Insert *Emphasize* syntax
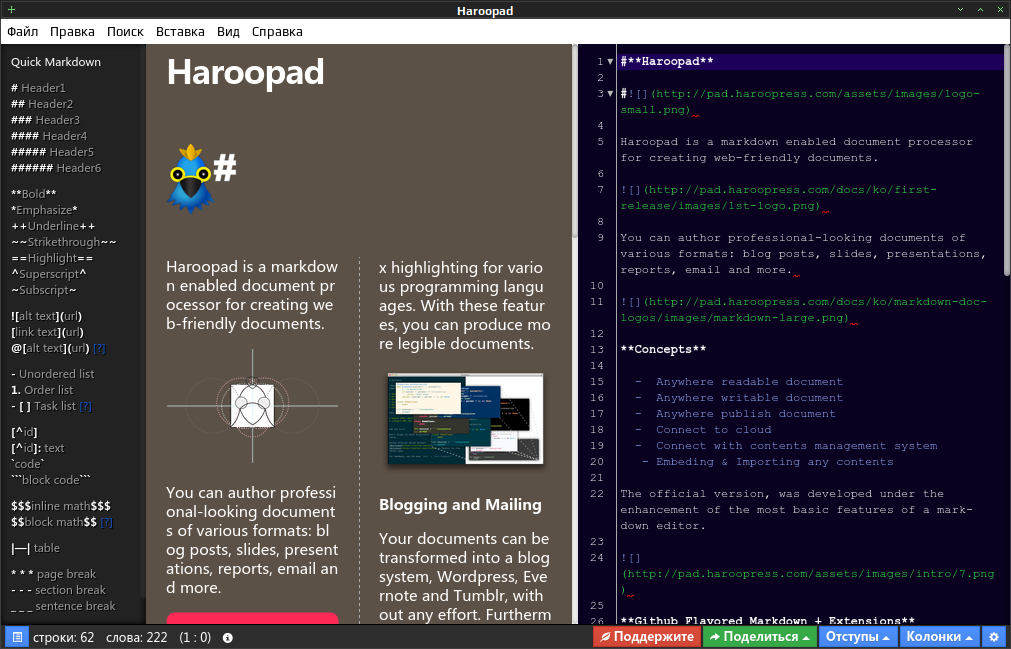The height and width of the screenshot is (649, 1011). click(x=44, y=210)
